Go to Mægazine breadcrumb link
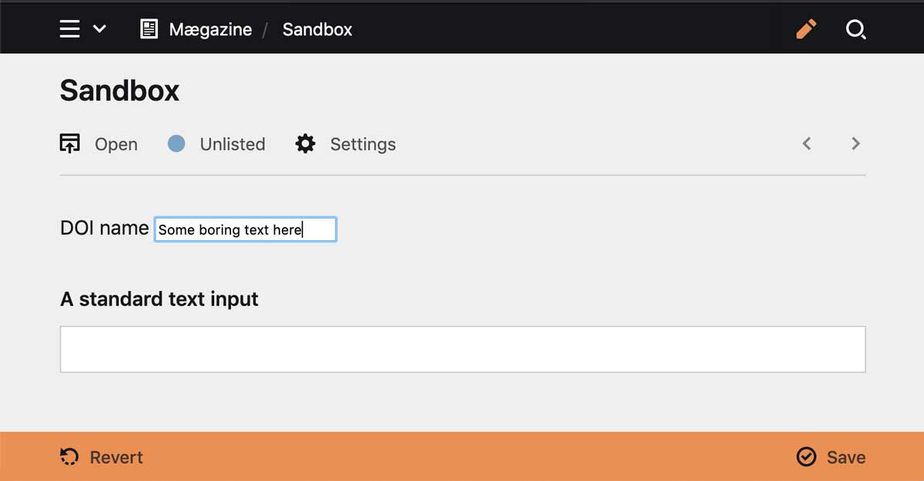The width and height of the screenshot is (924, 481). pos(210,29)
